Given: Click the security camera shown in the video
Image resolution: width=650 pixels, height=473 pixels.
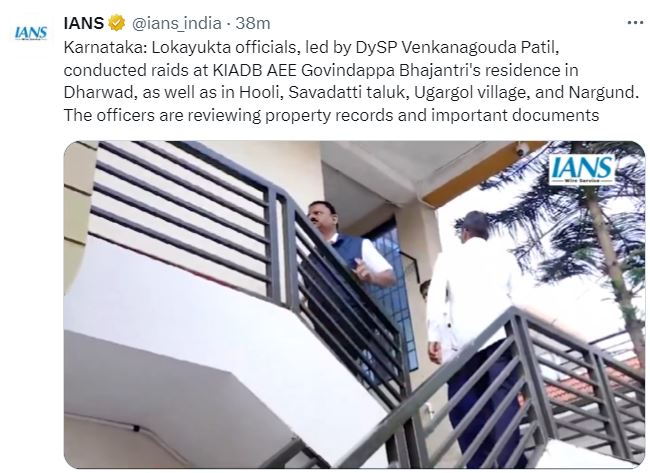Looking at the screenshot, I should pos(523,149).
